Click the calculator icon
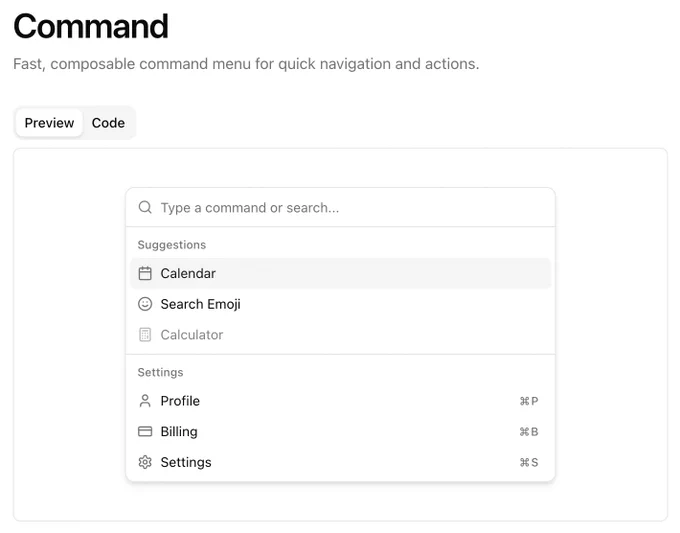This screenshot has width=680, height=533. coord(145,335)
